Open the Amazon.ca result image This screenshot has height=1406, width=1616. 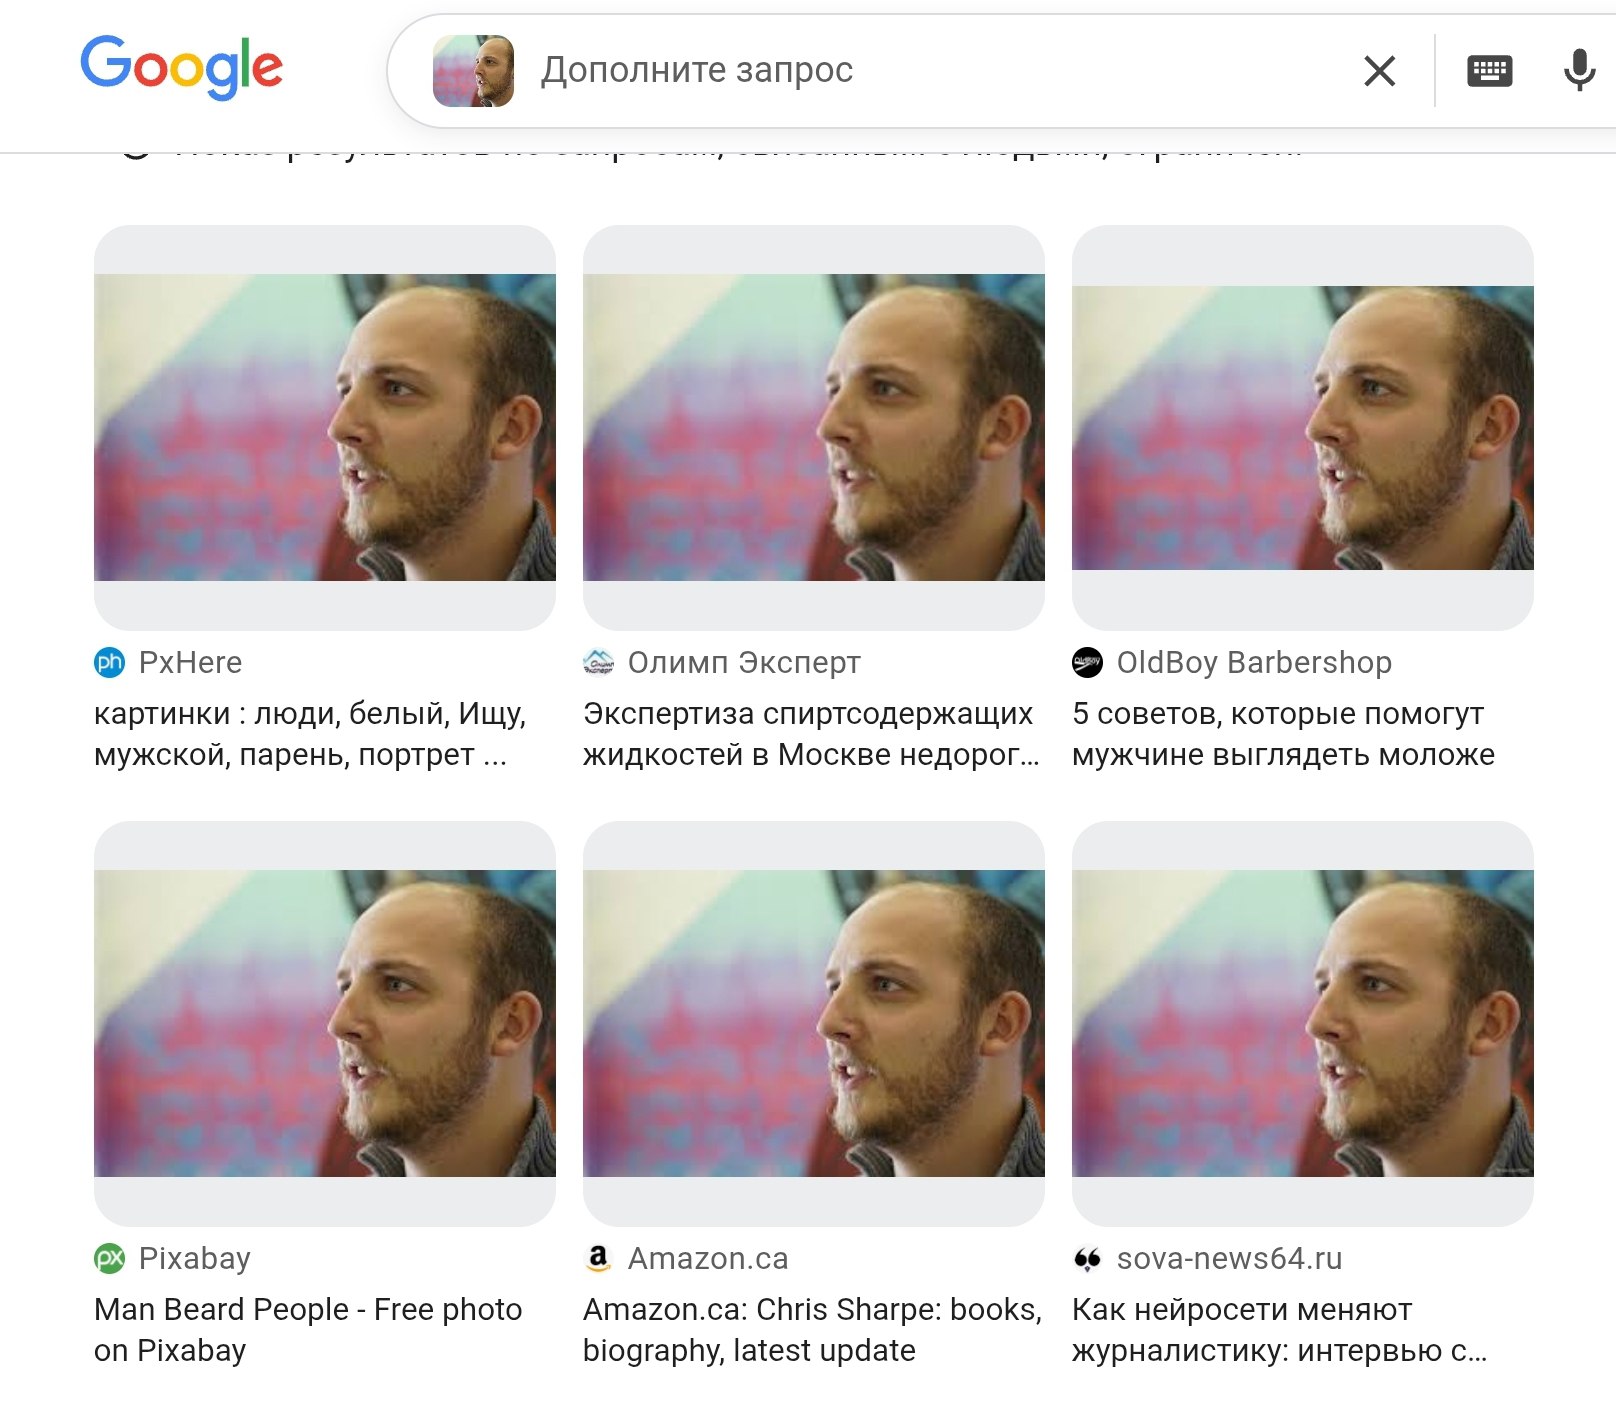coord(813,1023)
